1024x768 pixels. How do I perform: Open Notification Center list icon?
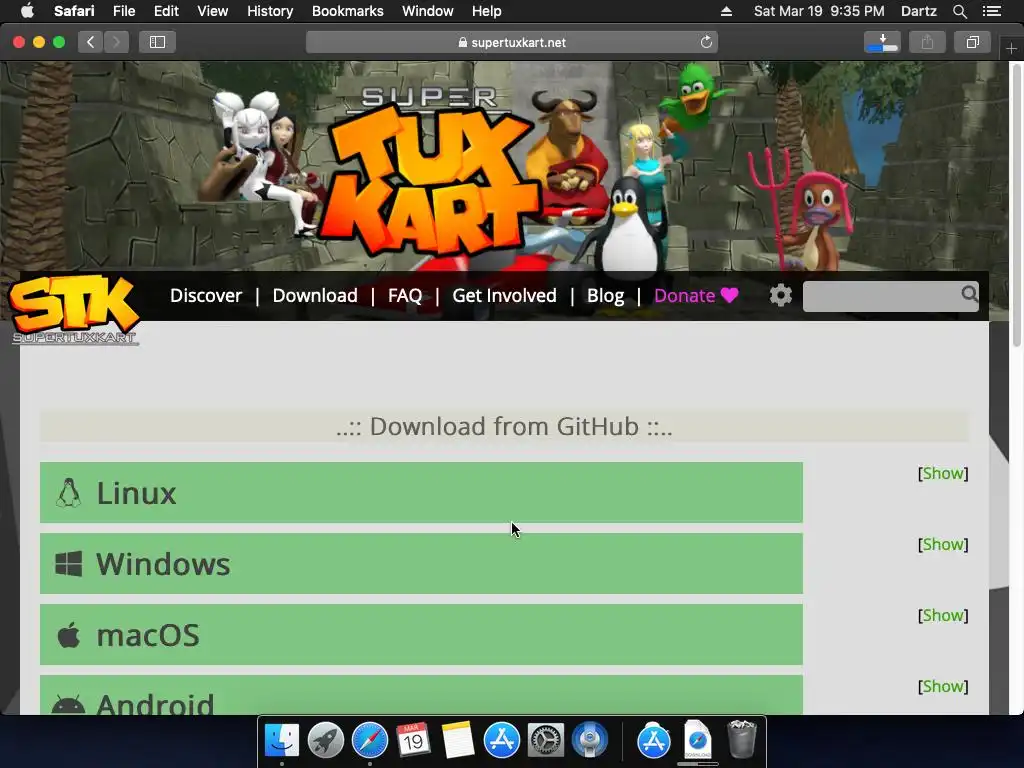click(x=992, y=11)
